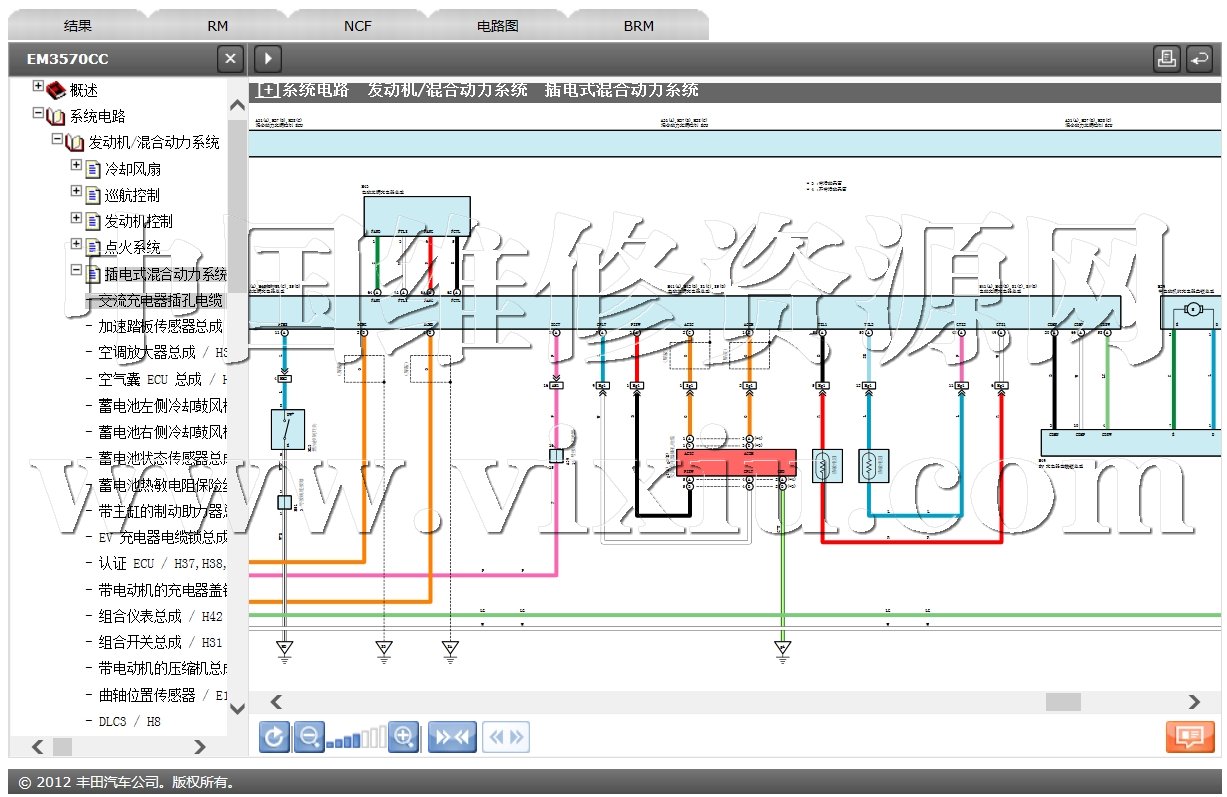
Task: Click the diagram's horizontal scrollbar right arrow
Action: coord(1193,702)
